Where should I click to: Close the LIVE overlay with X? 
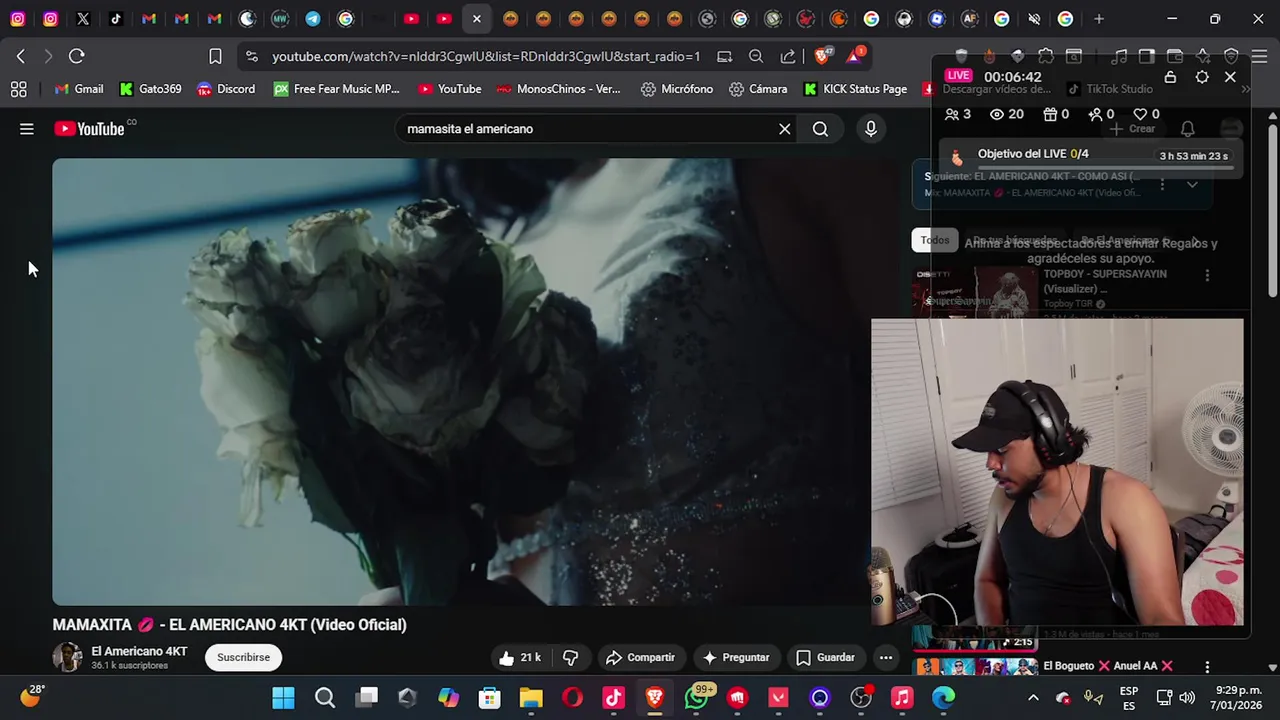pos(1230,77)
